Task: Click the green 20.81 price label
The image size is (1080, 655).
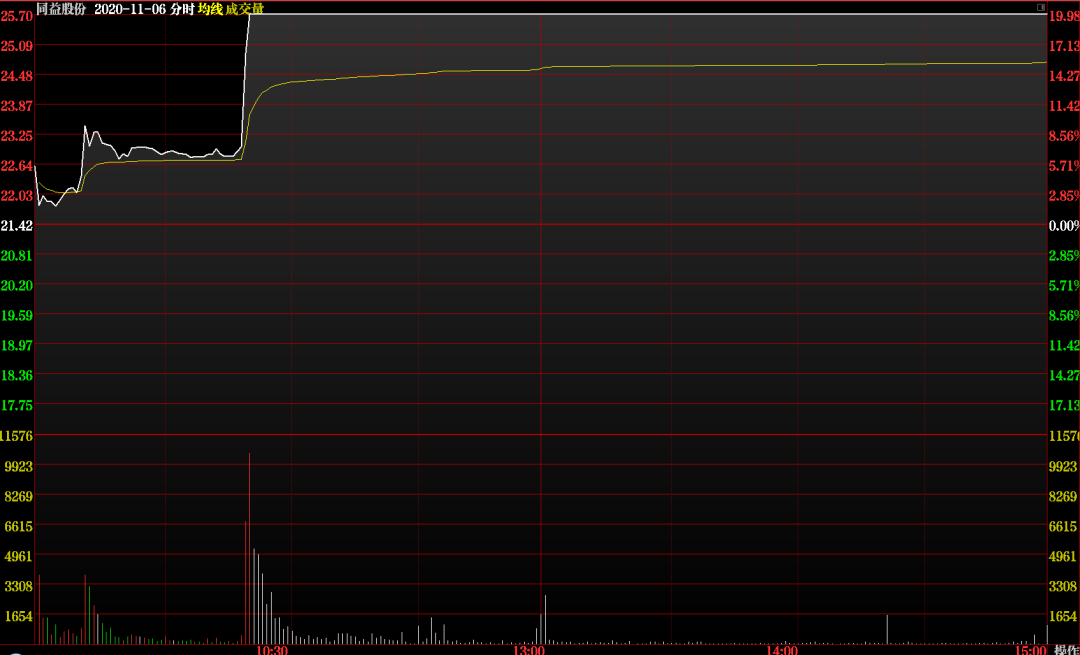Action: [16, 256]
